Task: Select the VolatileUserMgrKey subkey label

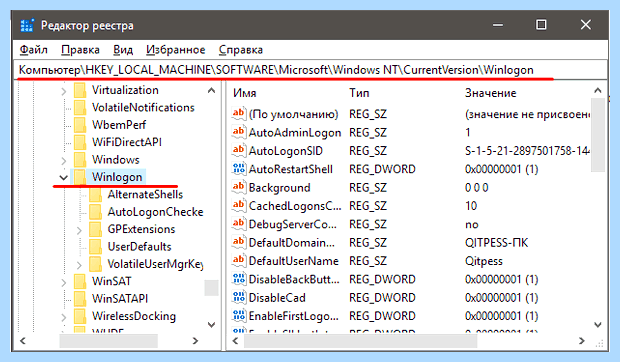Action: 155,264
